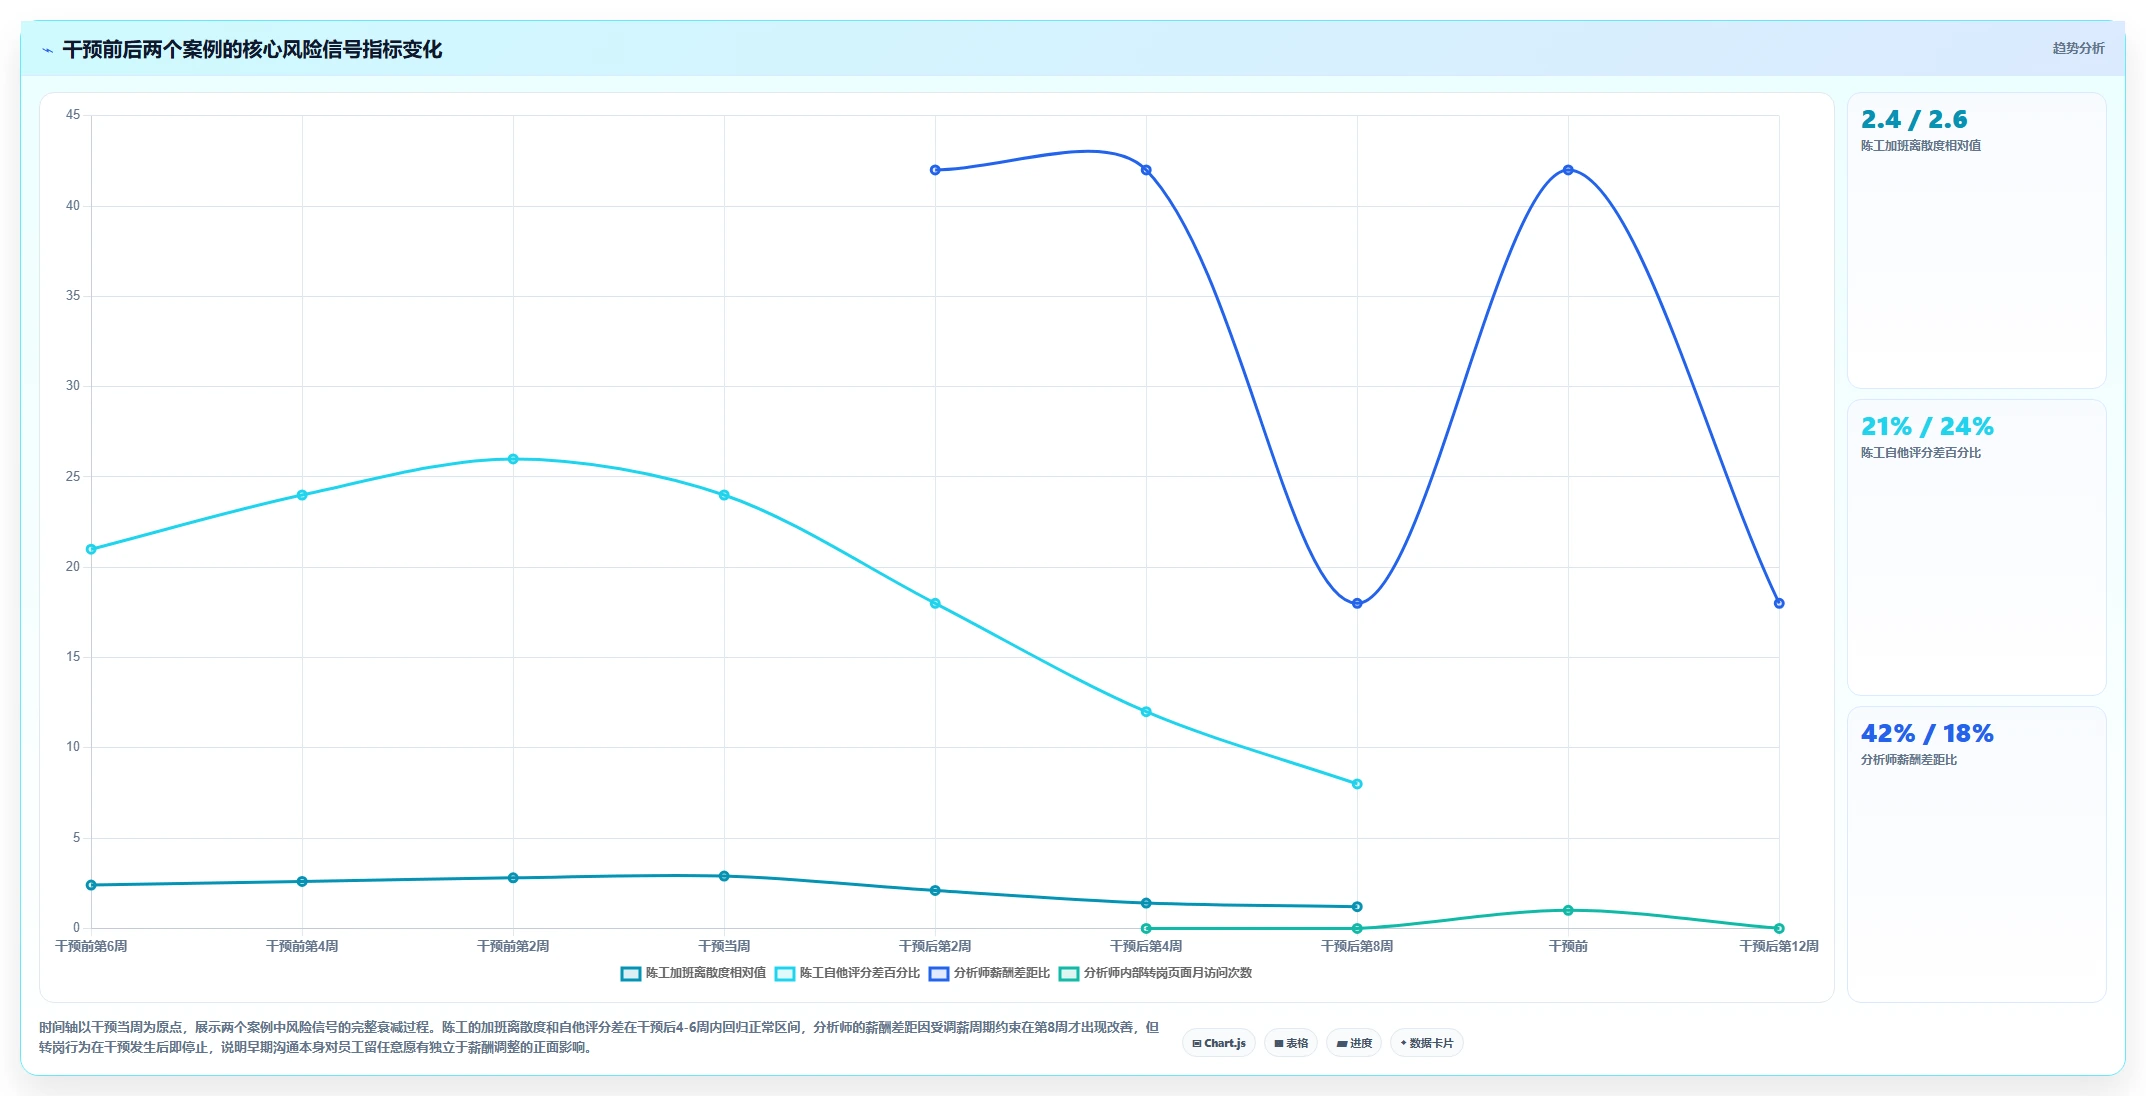Click the blue 薪酬差距比 point at 干预后第2周
The height and width of the screenshot is (1096, 2146).
coord(935,170)
